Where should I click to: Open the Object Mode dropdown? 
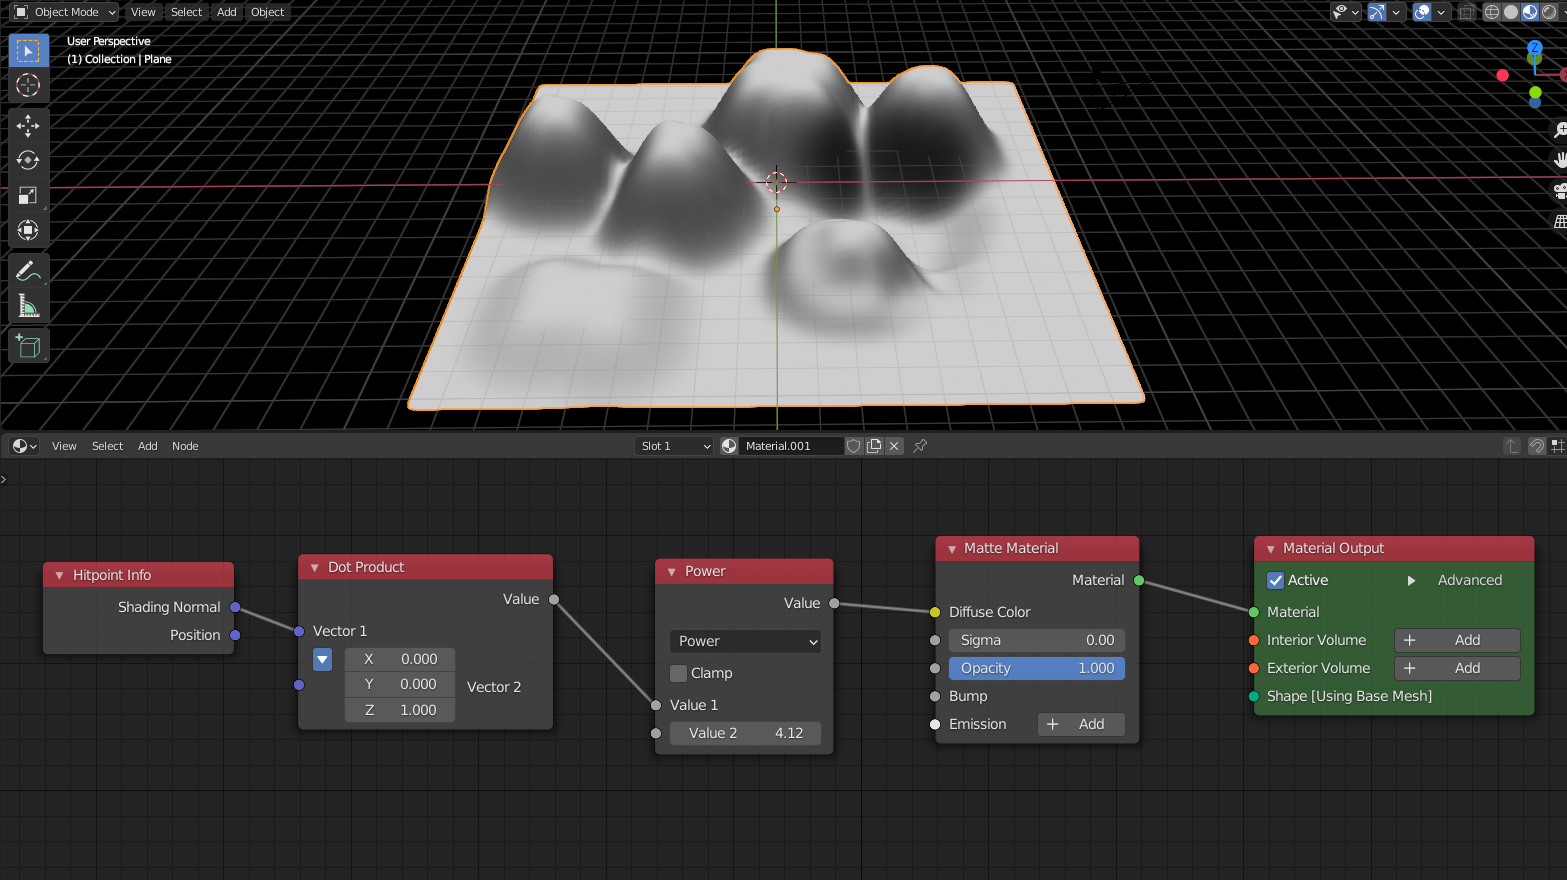tap(65, 12)
